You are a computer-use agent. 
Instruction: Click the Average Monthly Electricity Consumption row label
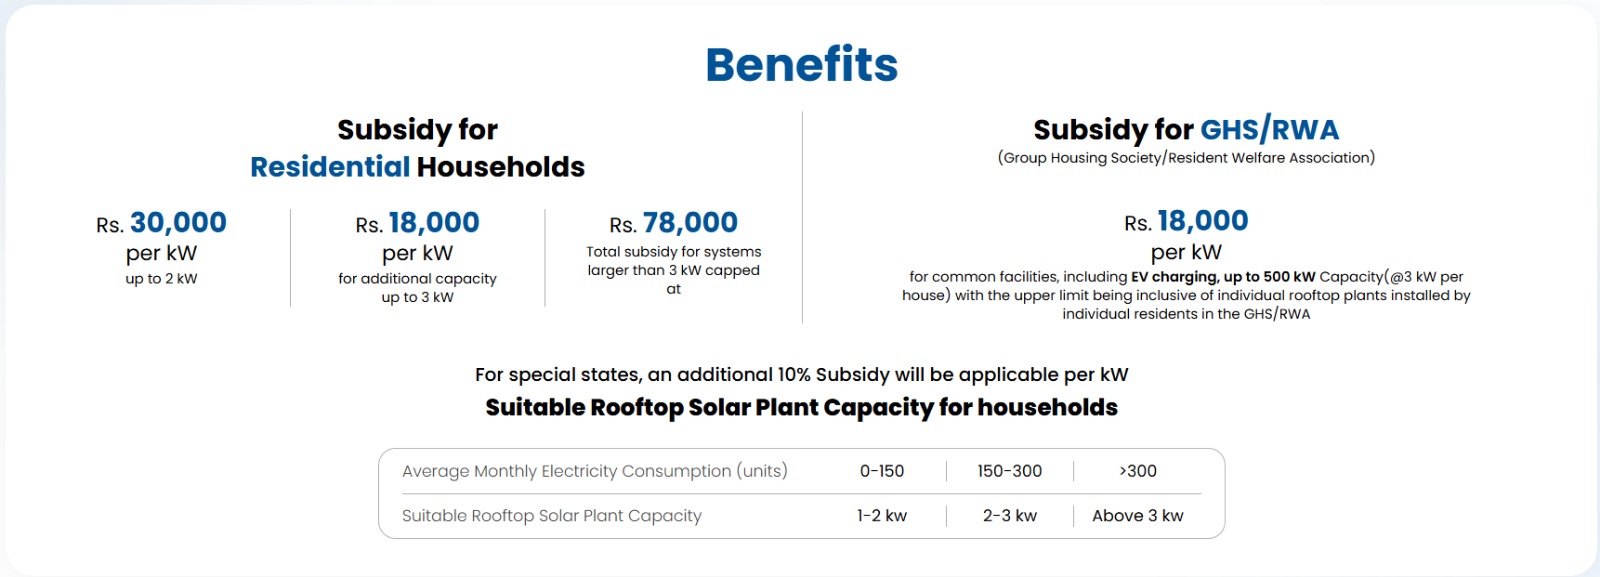click(595, 471)
